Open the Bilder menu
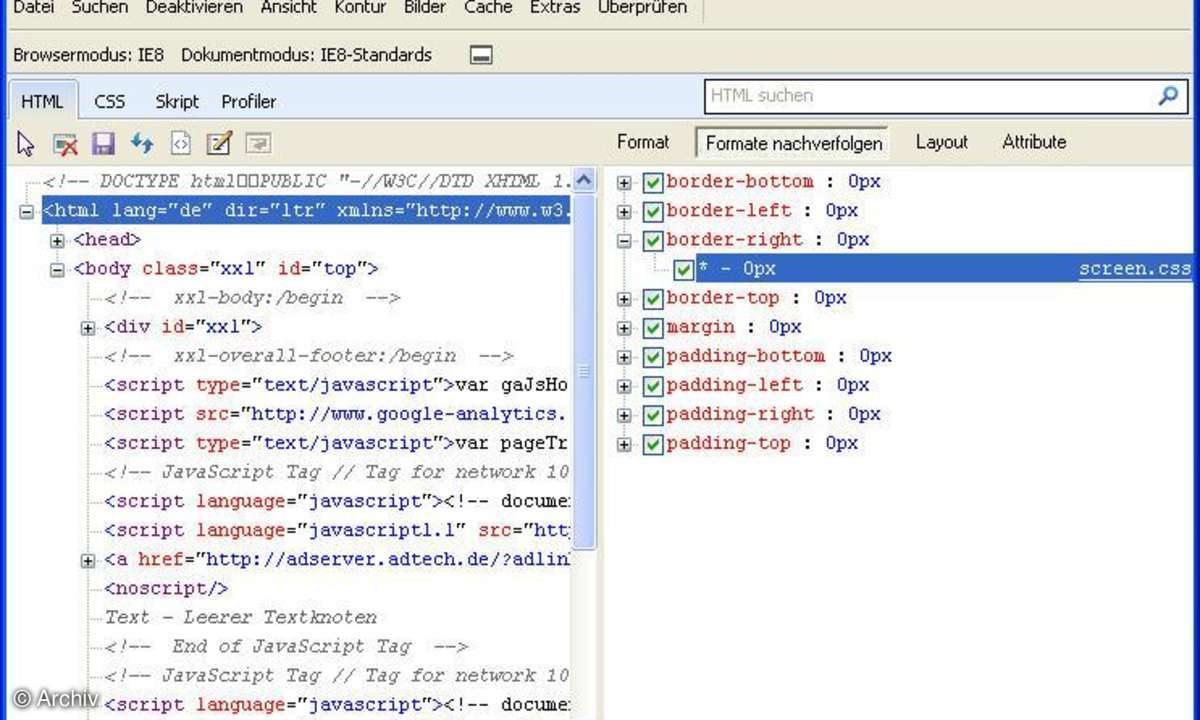The height and width of the screenshot is (720, 1200). (425, 7)
